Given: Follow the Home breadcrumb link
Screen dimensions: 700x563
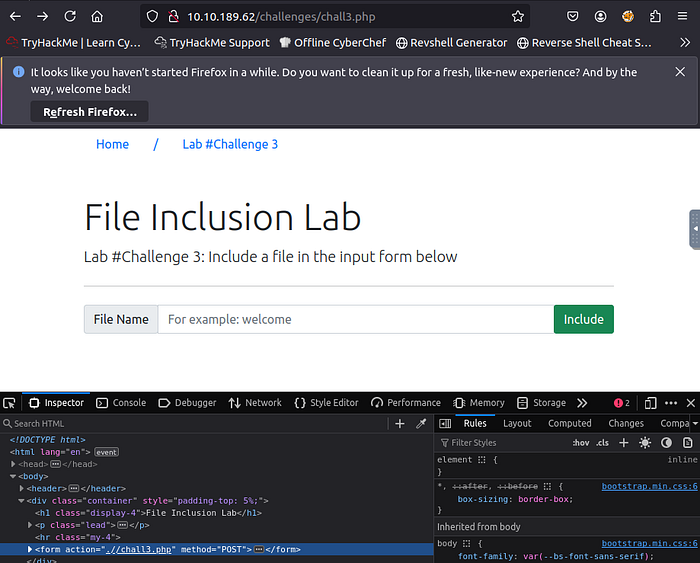Looking at the screenshot, I should pos(112,144).
